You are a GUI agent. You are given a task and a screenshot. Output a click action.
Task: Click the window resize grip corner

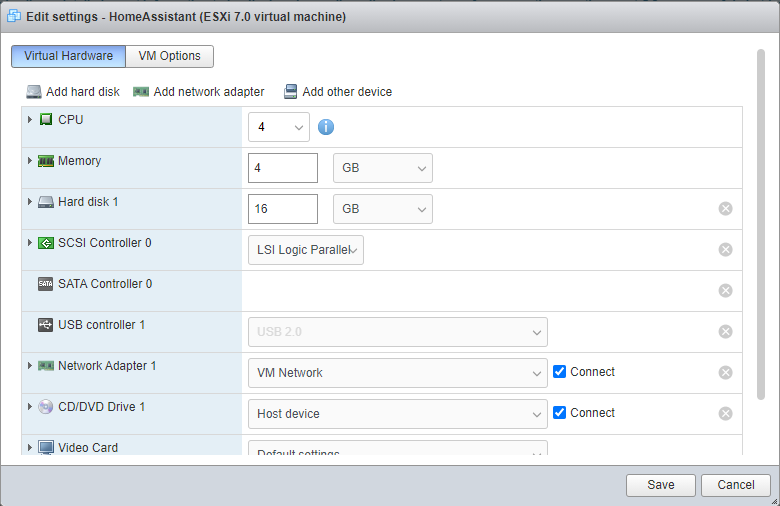pyautogui.click(x=774, y=501)
